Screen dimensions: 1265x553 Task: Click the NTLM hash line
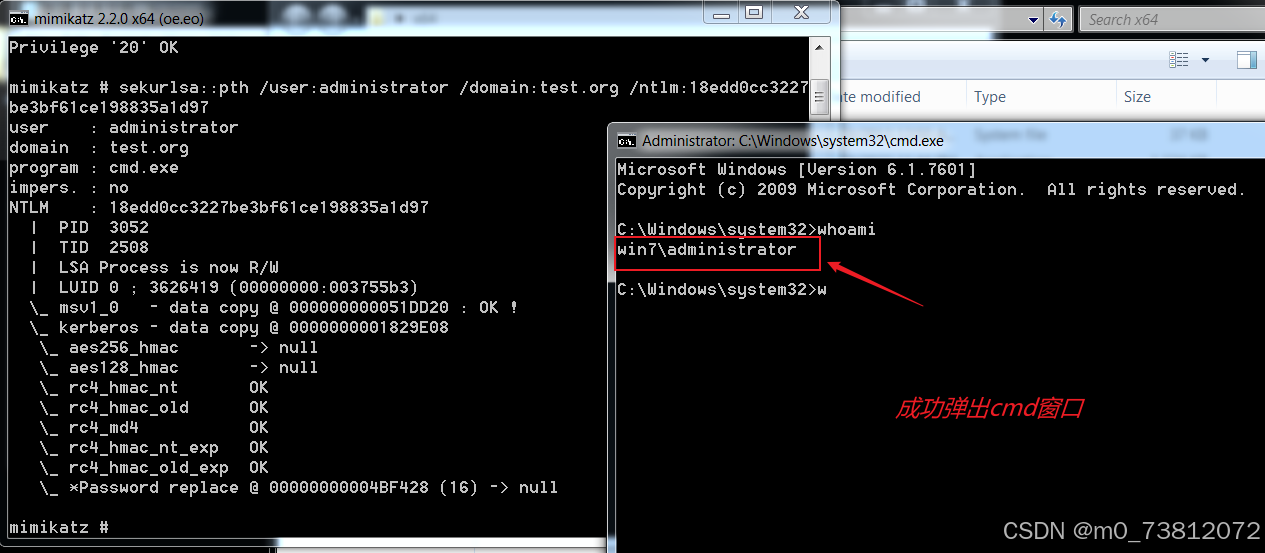pos(219,208)
